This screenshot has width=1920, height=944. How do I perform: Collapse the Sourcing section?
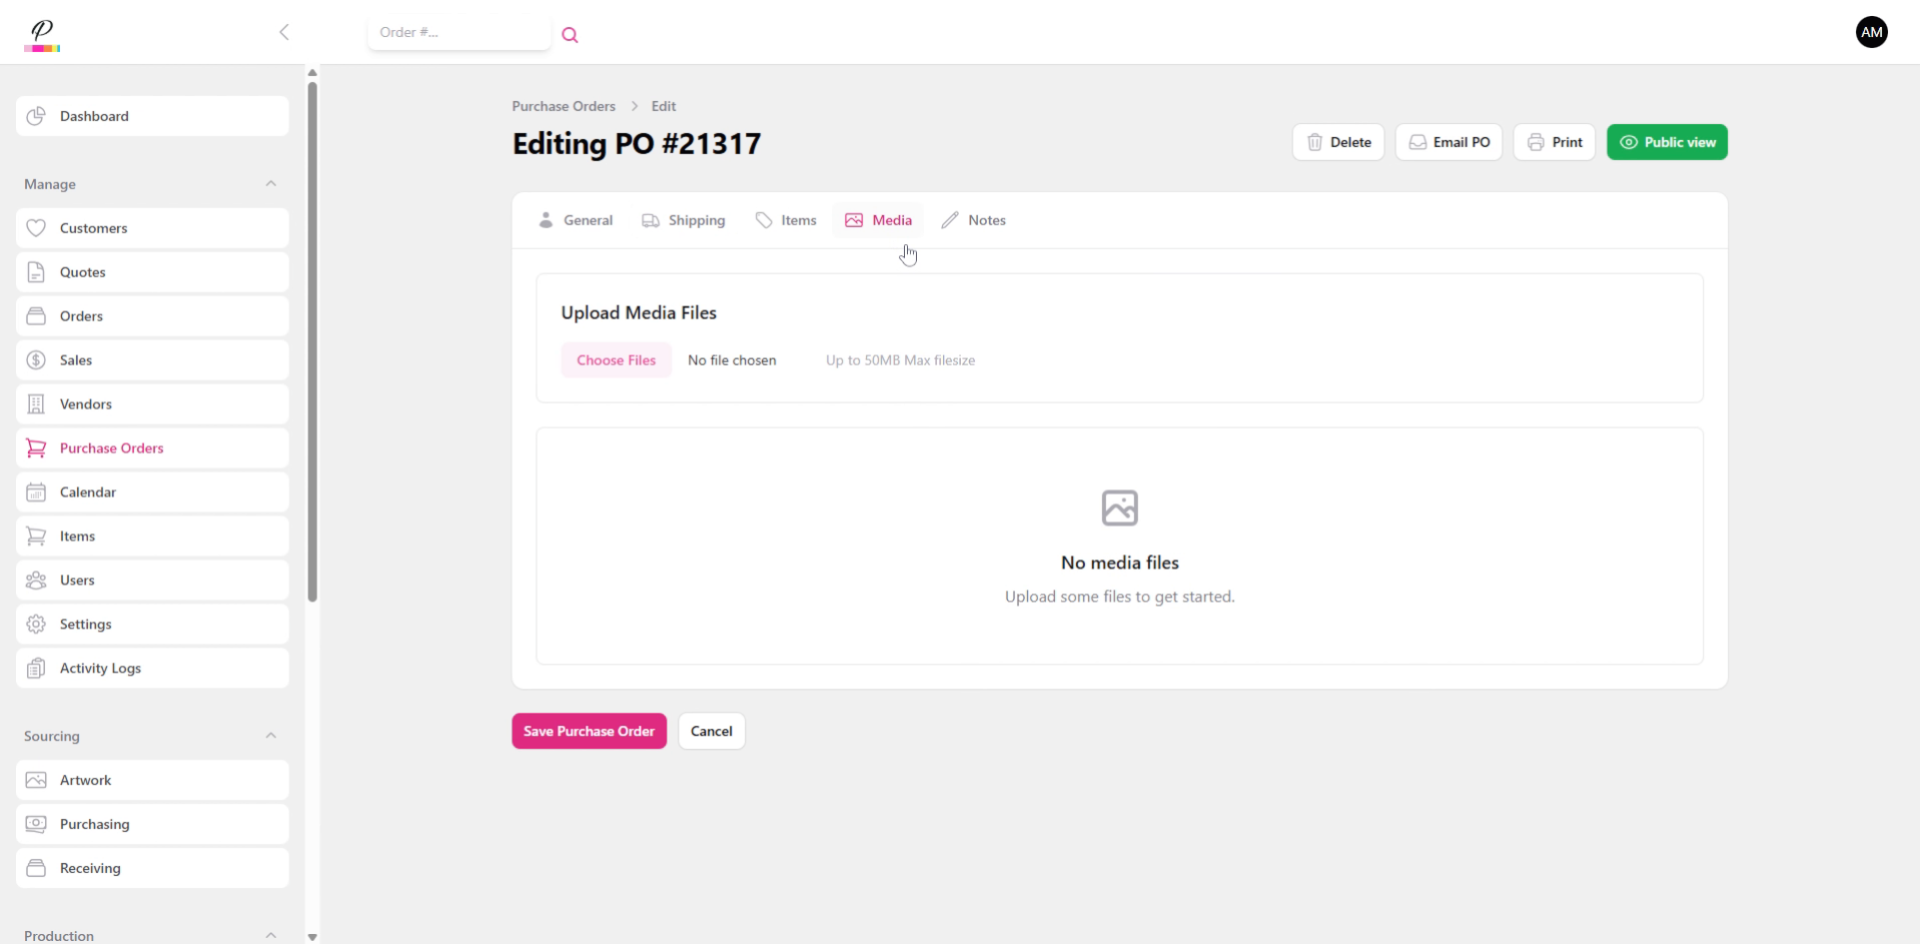[271, 735]
